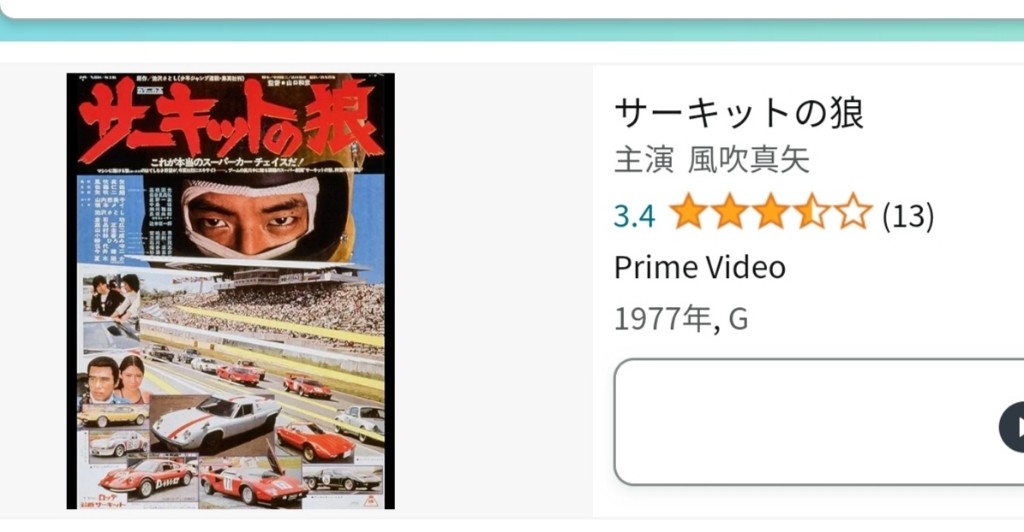This screenshot has height=532, width=1024.
Task: Click the white Lotus car on poster
Action: (x=214, y=420)
